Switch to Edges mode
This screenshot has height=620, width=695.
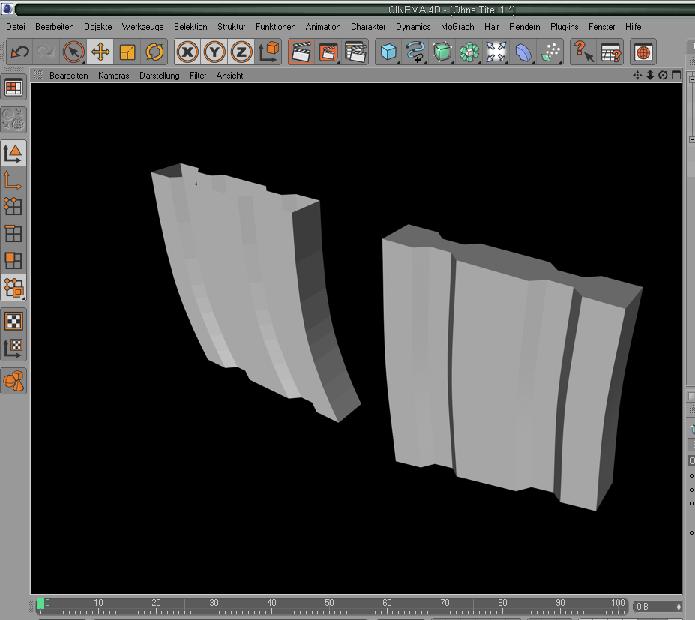tap(13, 234)
